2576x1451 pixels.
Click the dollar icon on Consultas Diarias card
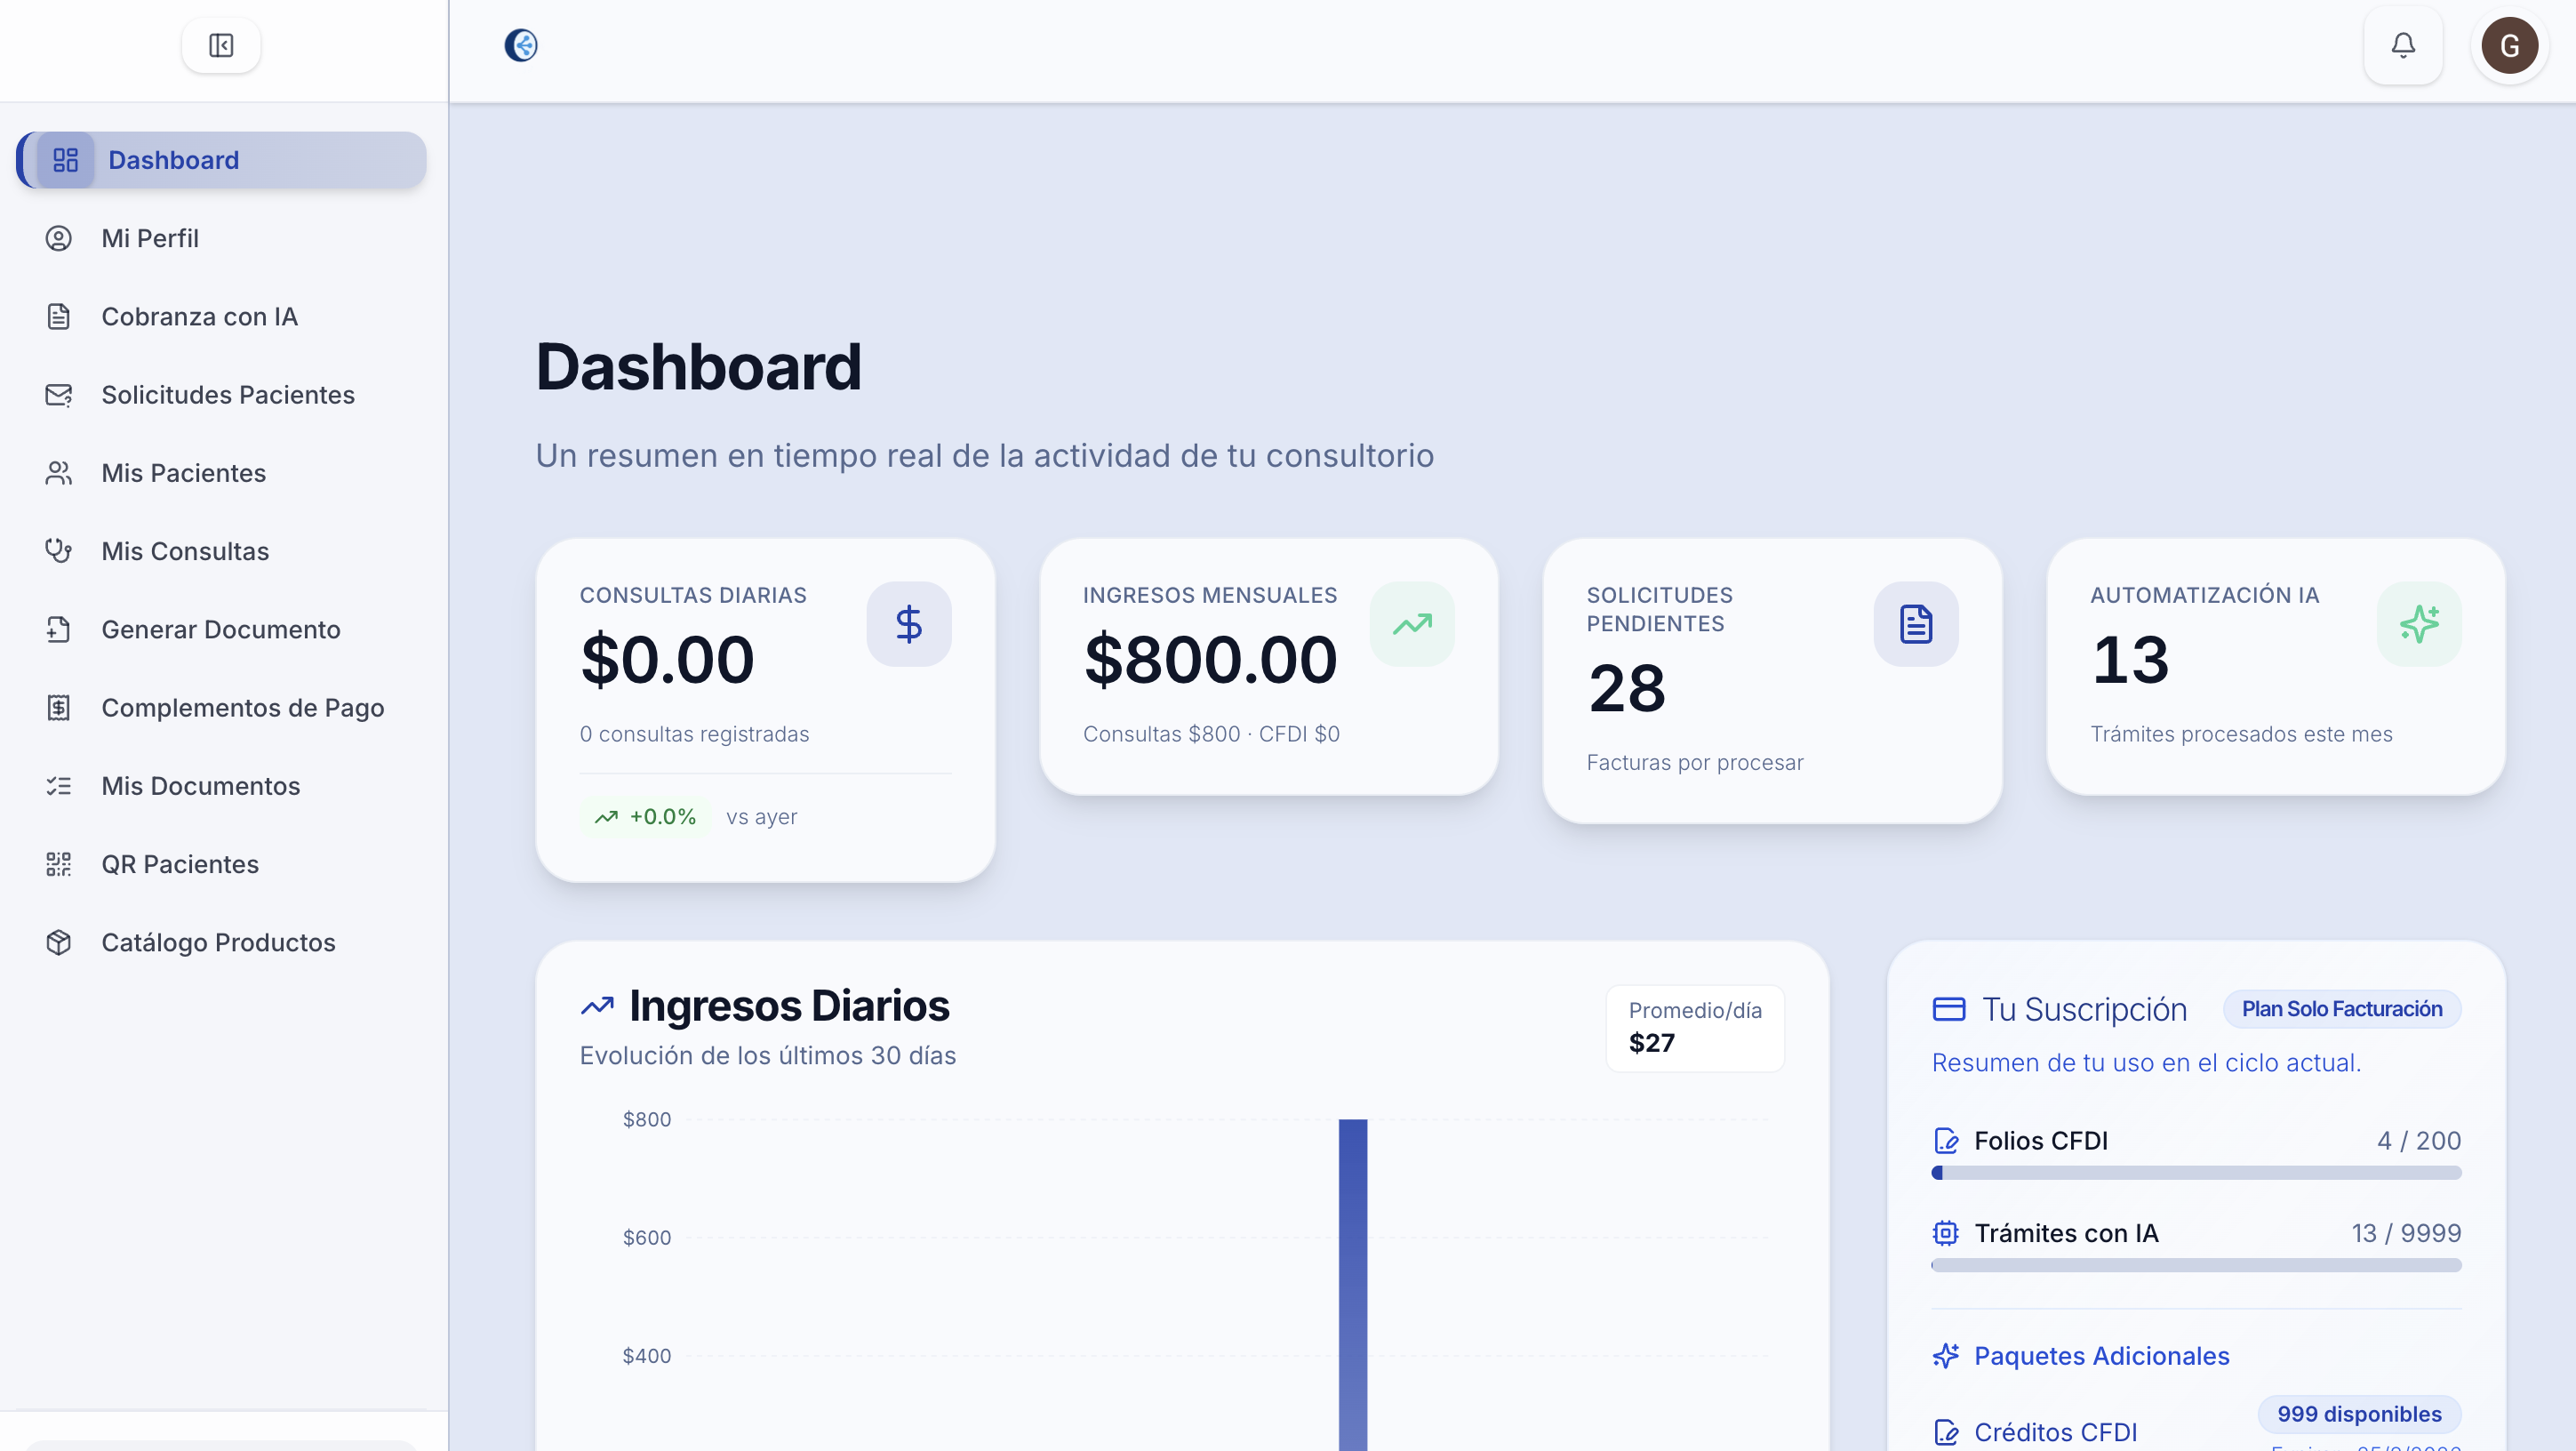click(x=909, y=624)
